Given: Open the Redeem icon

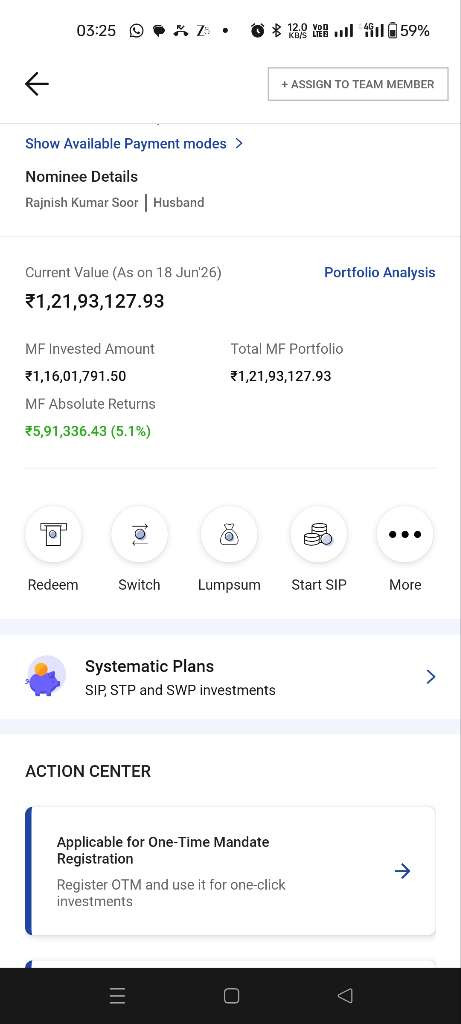Looking at the screenshot, I should (x=53, y=534).
